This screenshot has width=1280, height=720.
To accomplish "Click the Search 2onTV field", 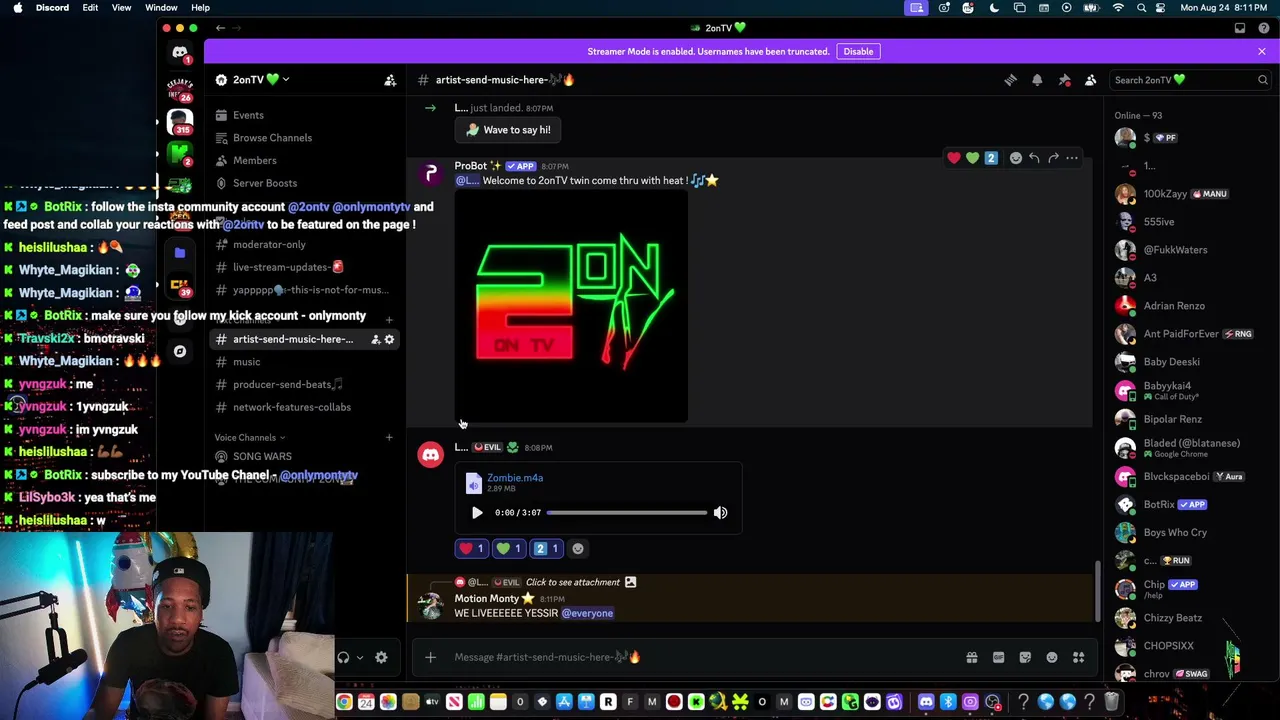I will (x=1190, y=80).
